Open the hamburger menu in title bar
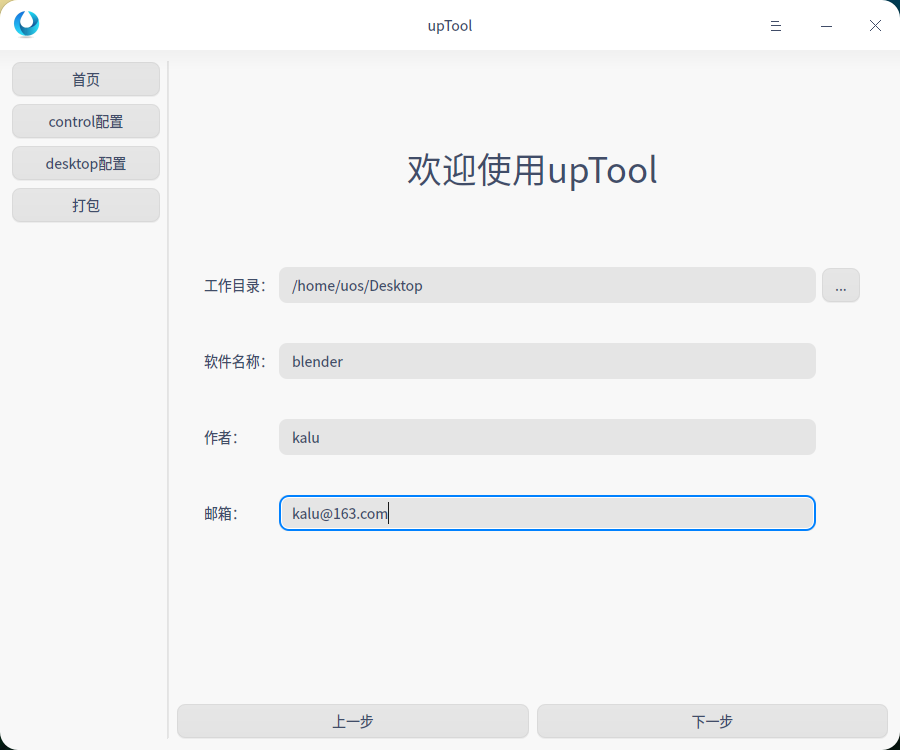Image resolution: width=900 pixels, height=750 pixels. point(775,26)
